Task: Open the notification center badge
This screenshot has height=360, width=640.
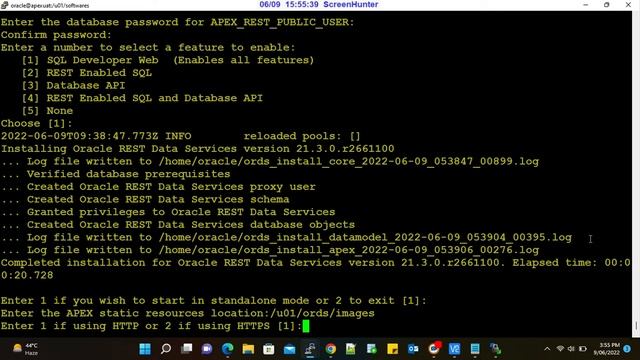Action: (x=627, y=349)
